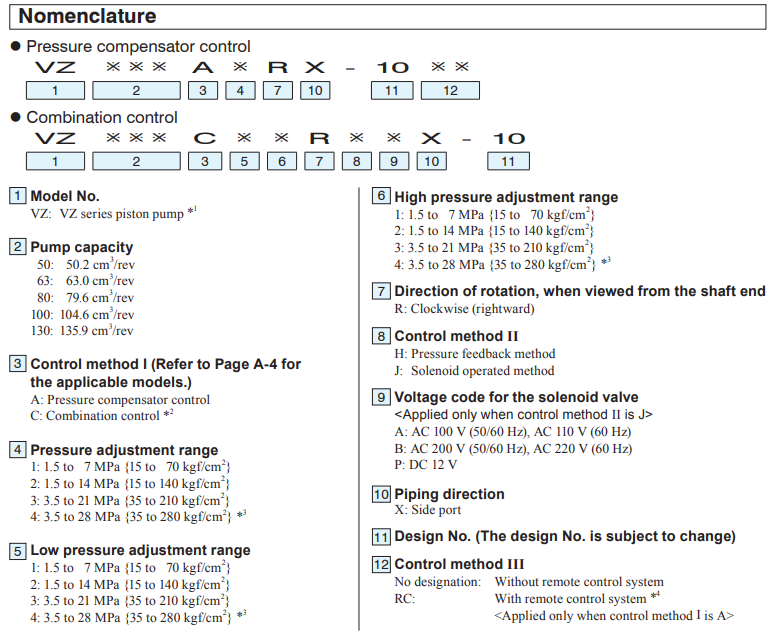771x635 pixels.
Task: Select the 9 marker beside Voltage code heading
Action: tap(381, 396)
